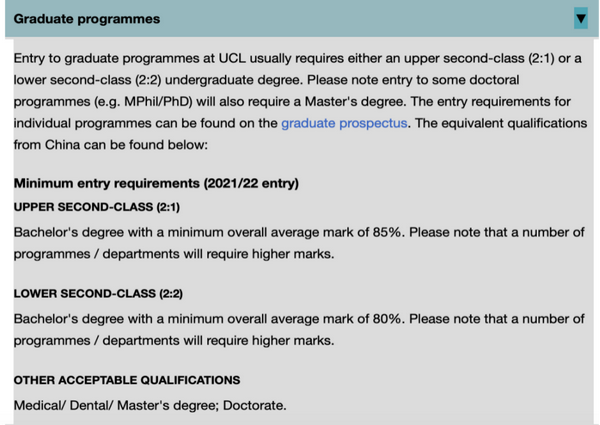
Task: Click 'The equivalent qualifications' sentence
Action: [501, 123]
